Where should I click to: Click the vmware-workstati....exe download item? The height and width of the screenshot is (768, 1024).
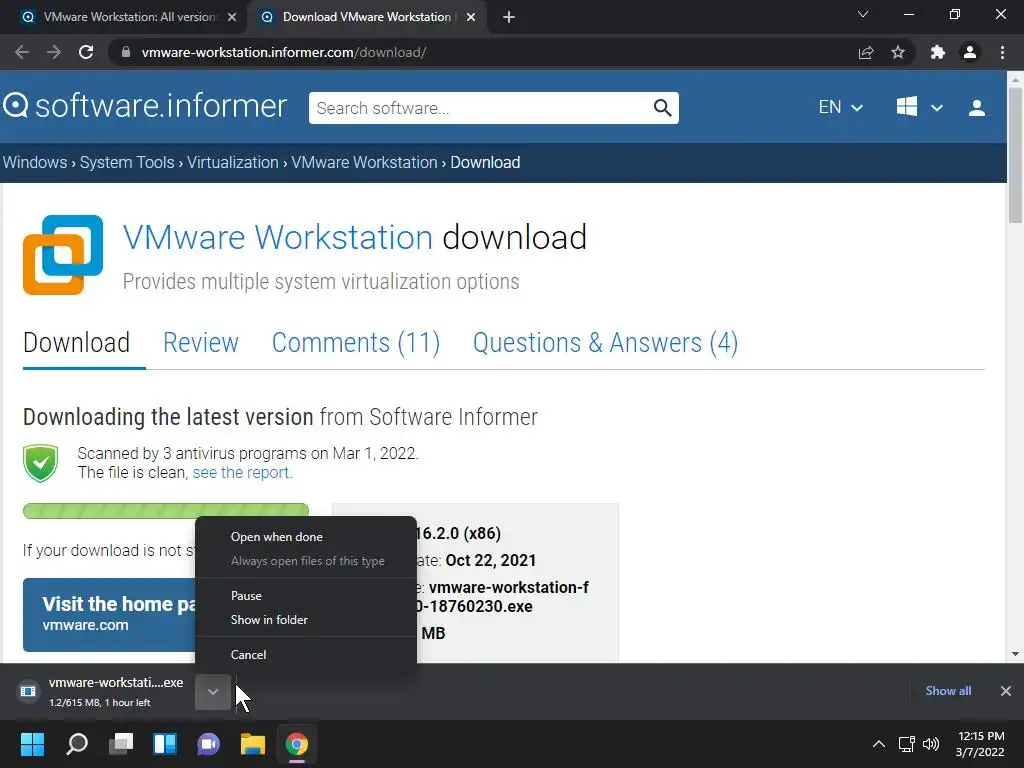tap(104, 692)
